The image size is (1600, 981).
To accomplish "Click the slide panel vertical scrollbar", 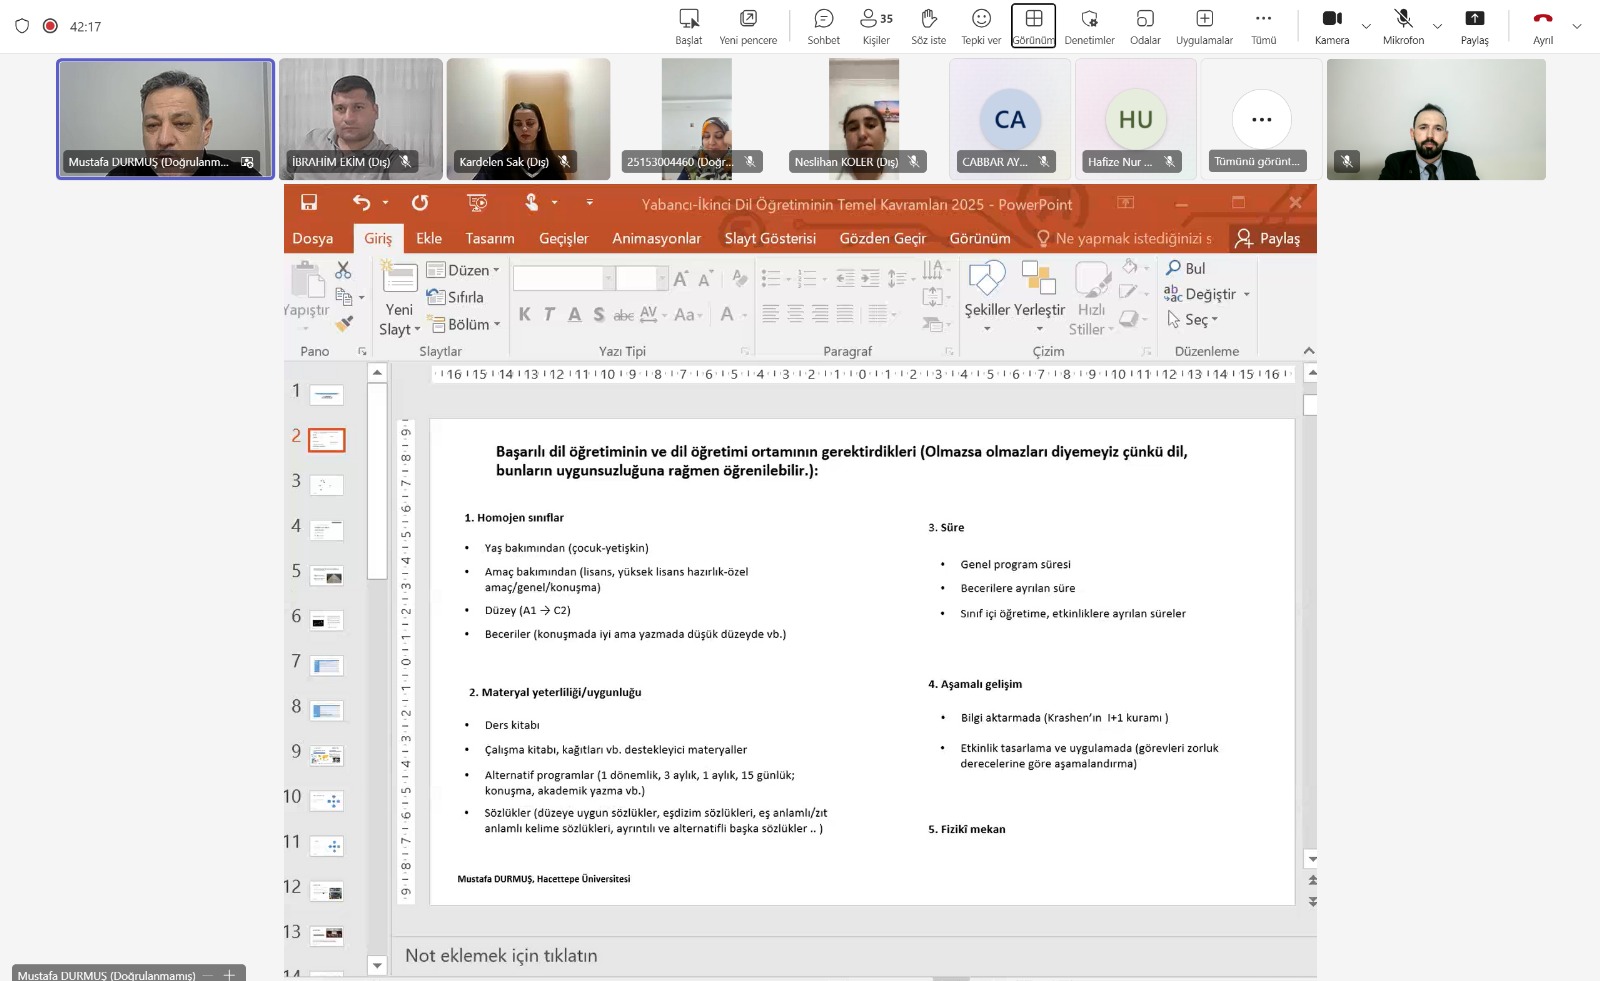I will tap(377, 480).
